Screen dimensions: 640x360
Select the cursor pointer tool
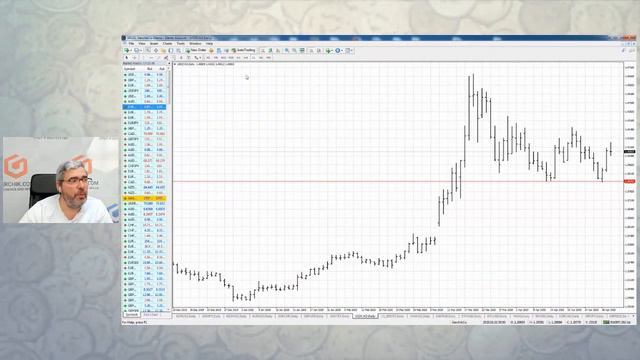[127, 58]
